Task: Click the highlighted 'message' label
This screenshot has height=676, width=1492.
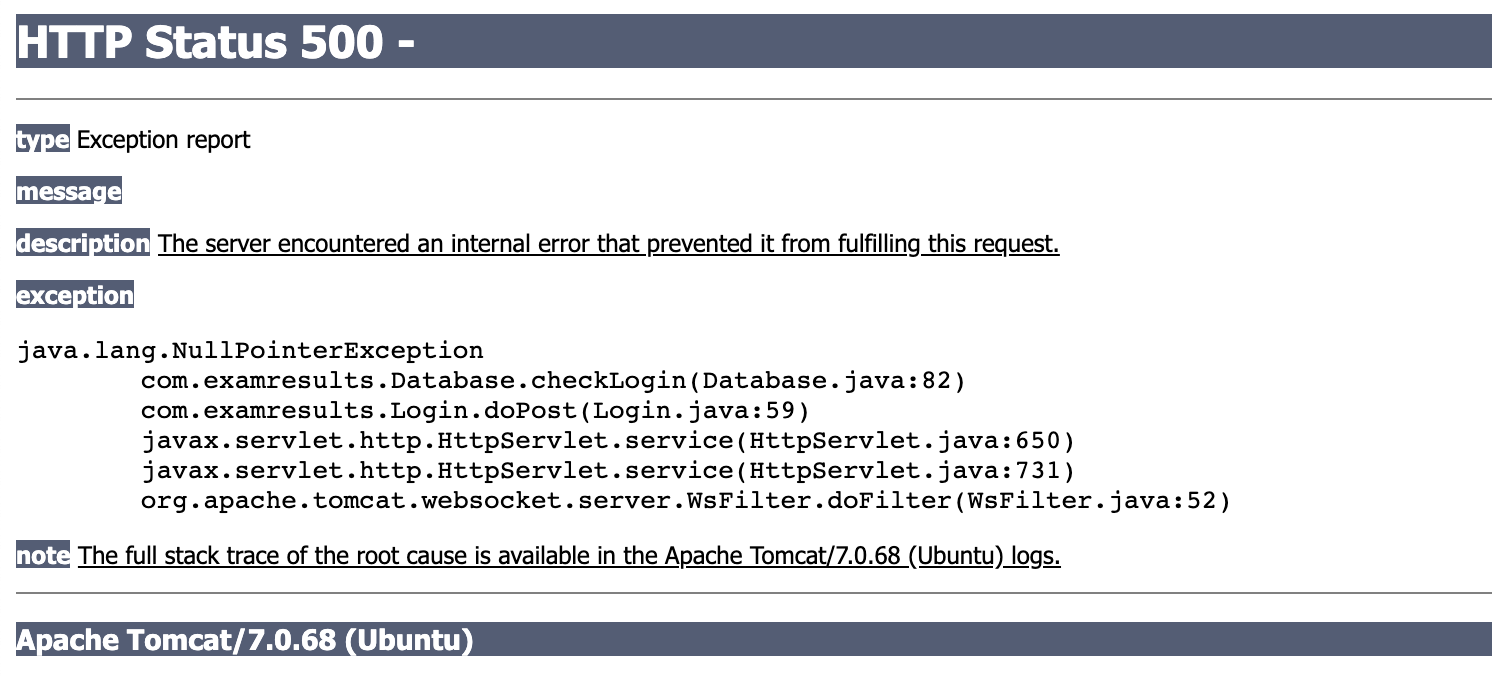Action: (x=68, y=192)
